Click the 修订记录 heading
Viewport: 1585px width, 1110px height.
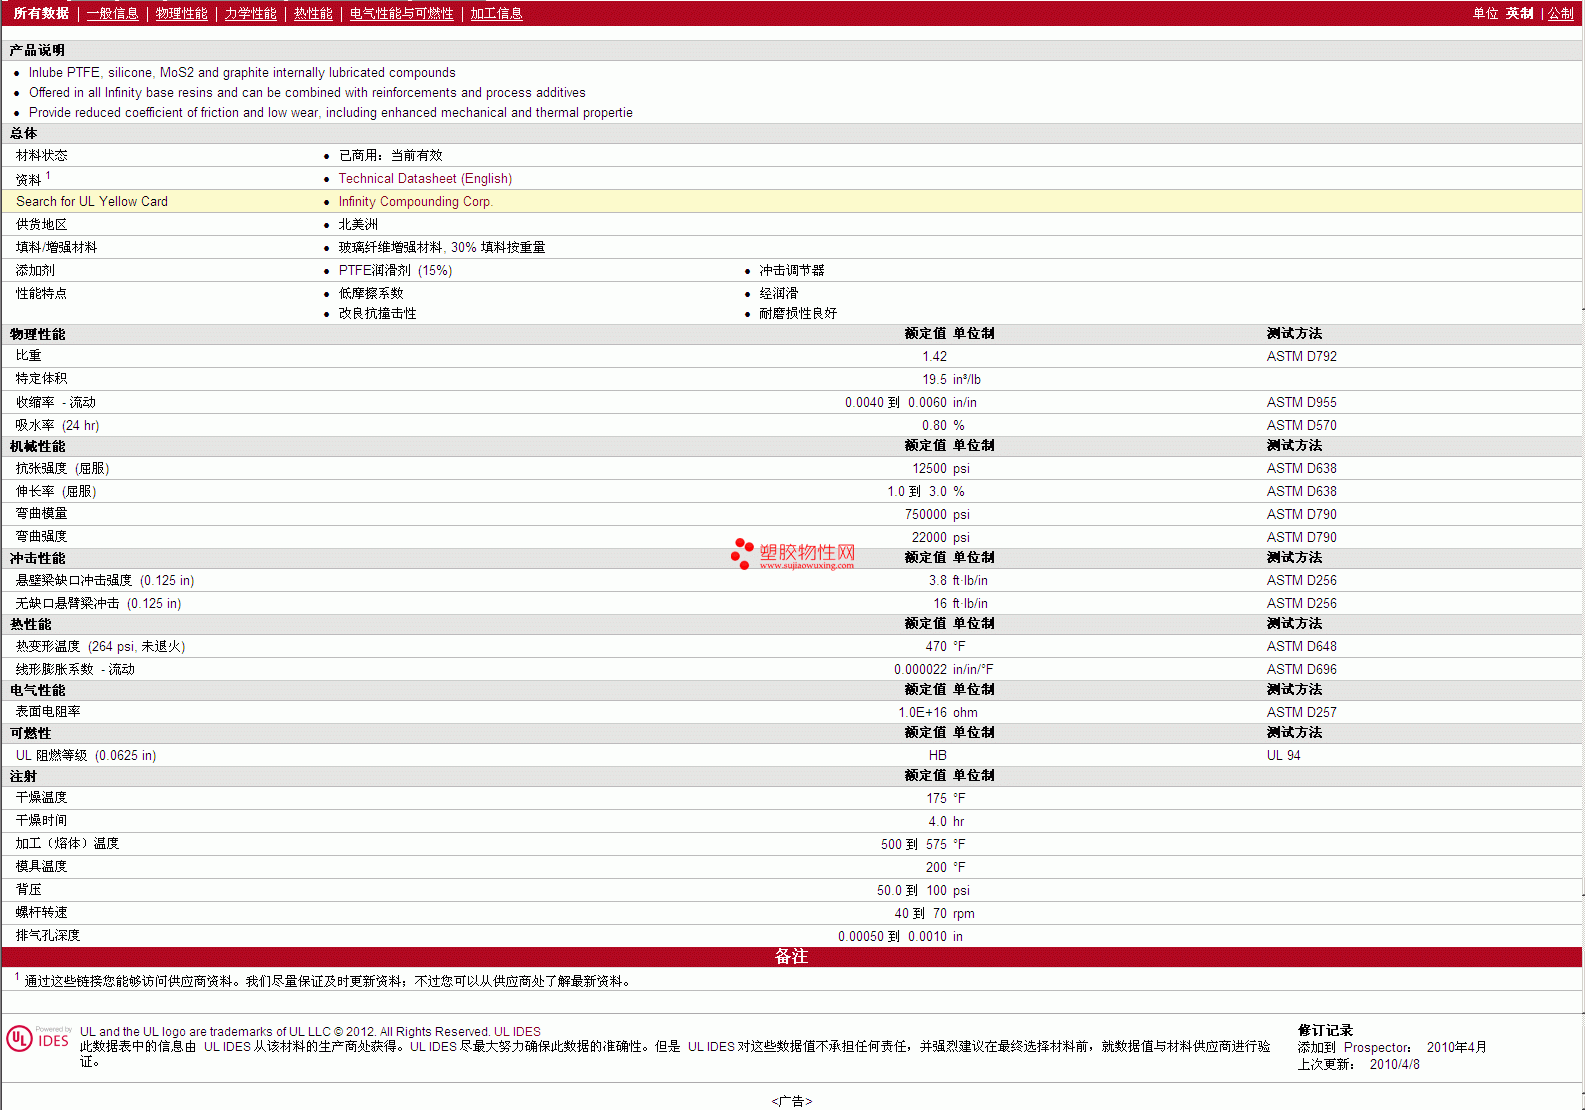[1325, 1031]
